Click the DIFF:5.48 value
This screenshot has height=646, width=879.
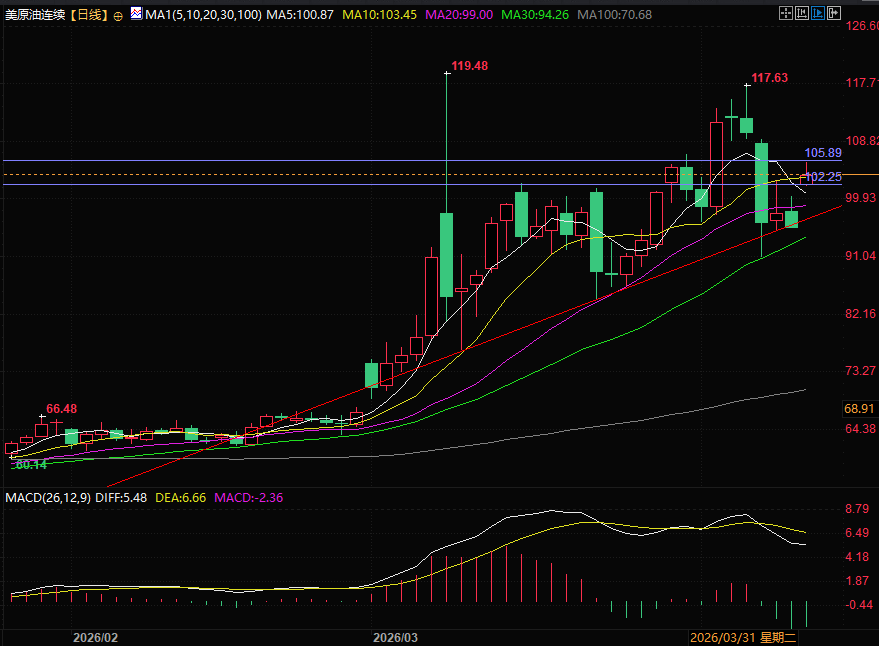pyautogui.click(x=121, y=498)
